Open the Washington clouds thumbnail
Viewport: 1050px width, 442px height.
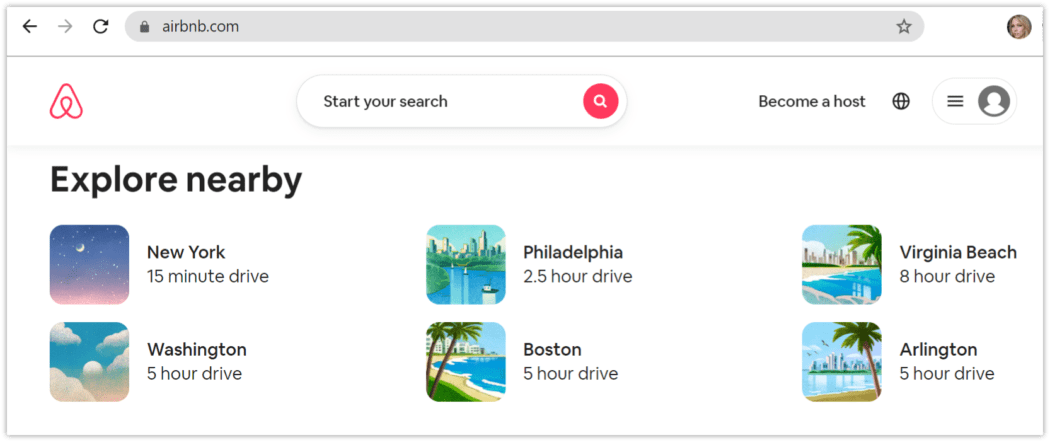[x=89, y=362]
